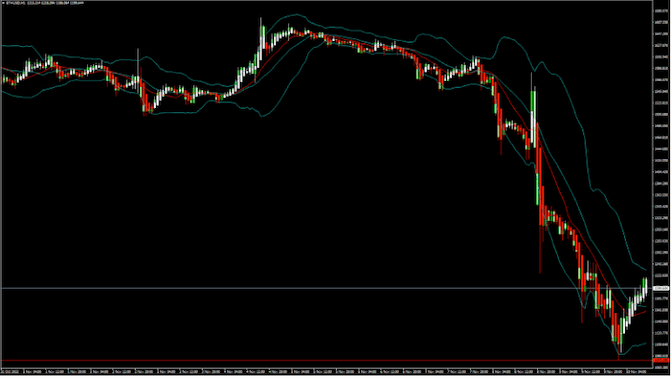Select the red horizontal line near the chart bottom
672x380 pixels.
[x=326, y=361]
